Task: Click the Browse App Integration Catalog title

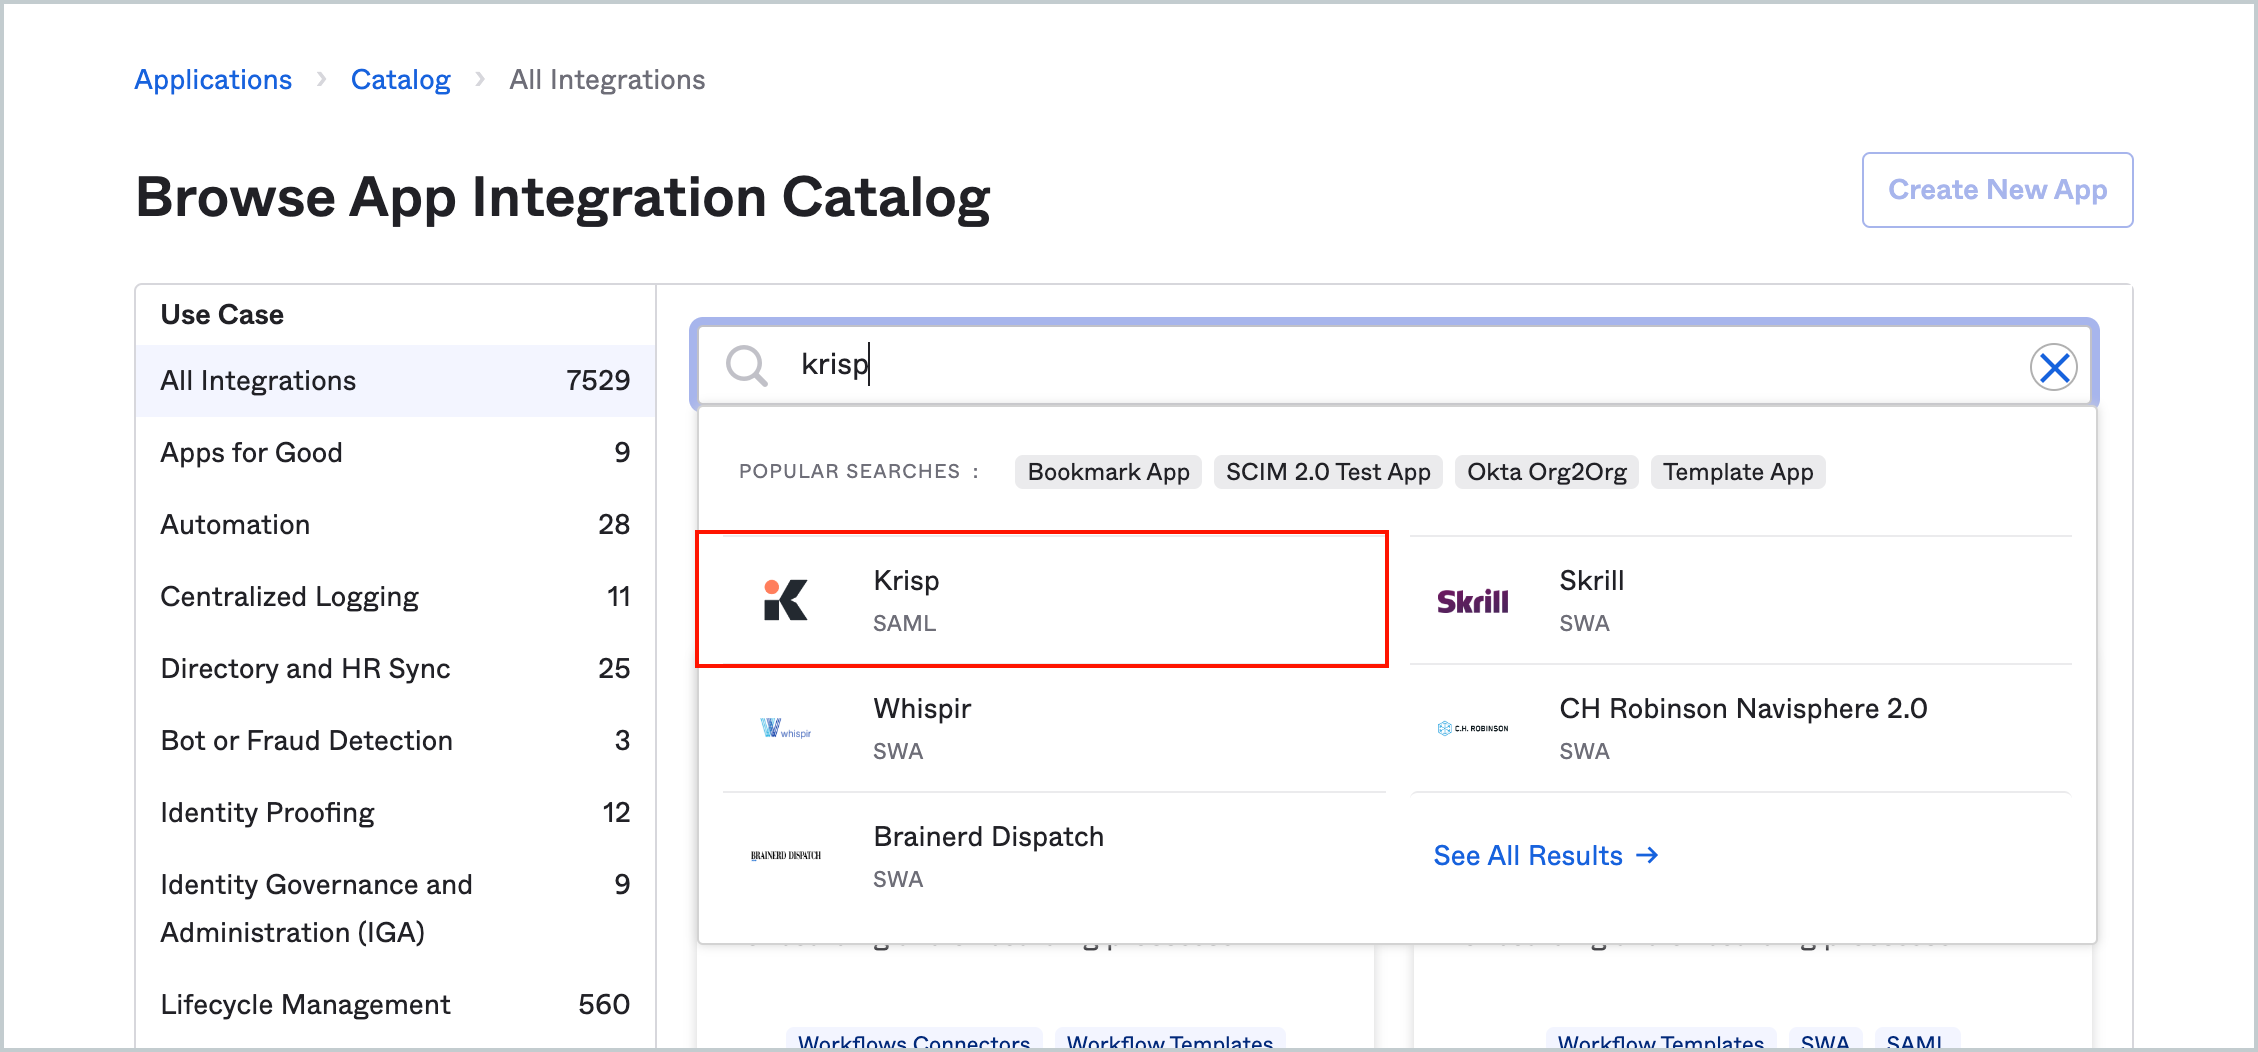Action: tap(563, 198)
